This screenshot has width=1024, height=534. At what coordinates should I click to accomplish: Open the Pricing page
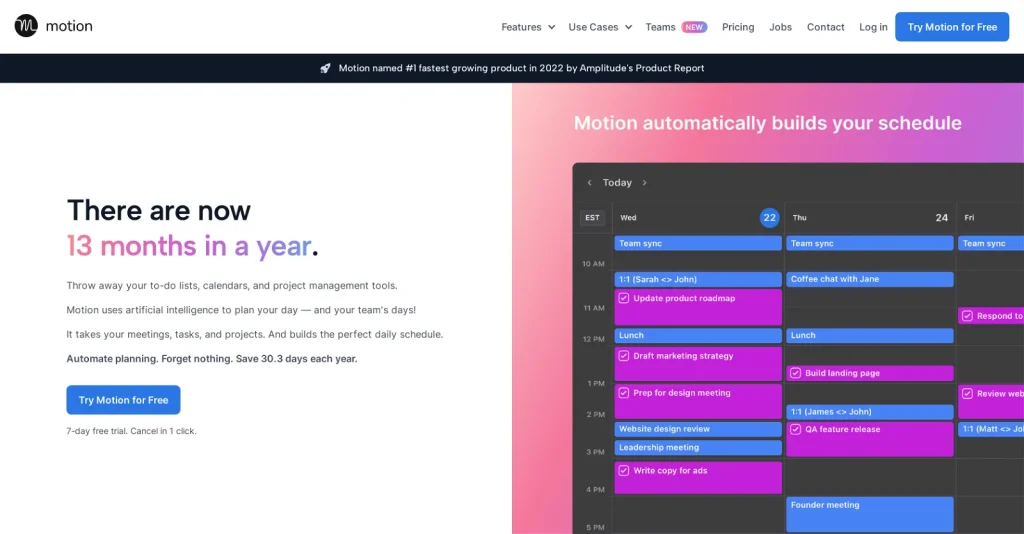point(738,27)
